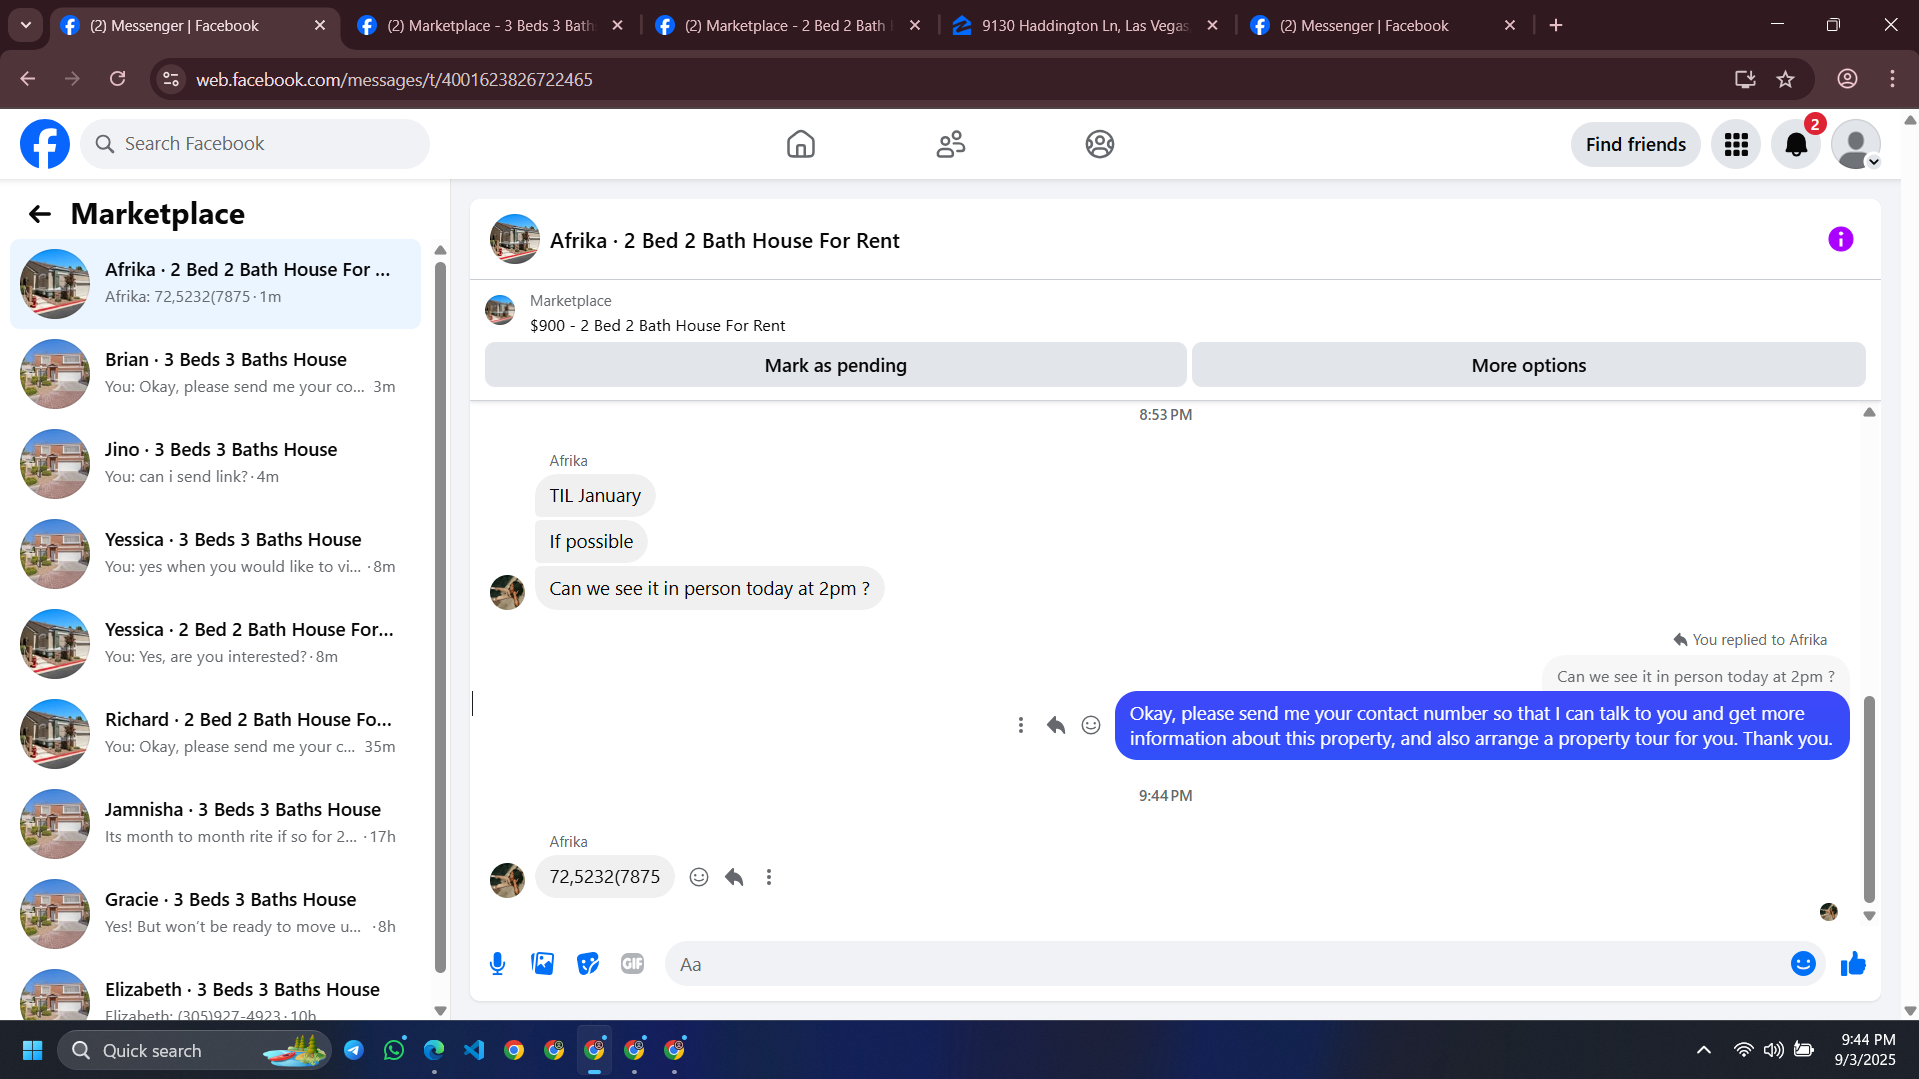Send a thumbs up like
Image resolution: width=1919 pixels, height=1079 pixels.
tap(1853, 964)
